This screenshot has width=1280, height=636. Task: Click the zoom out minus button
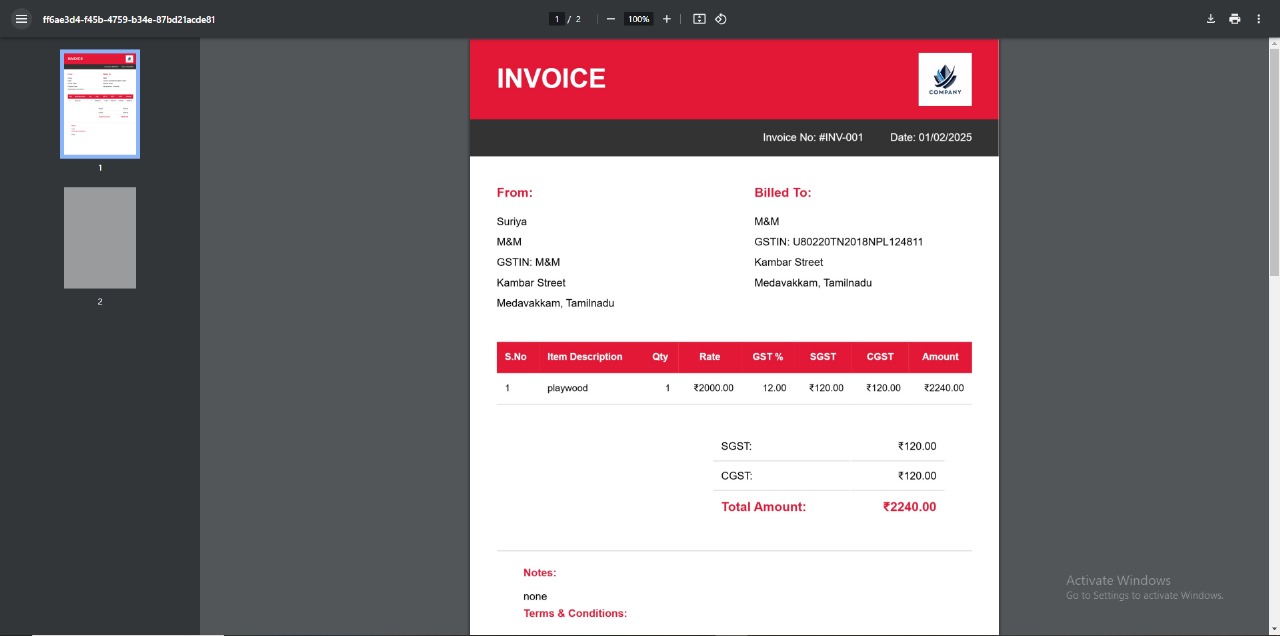coord(611,19)
